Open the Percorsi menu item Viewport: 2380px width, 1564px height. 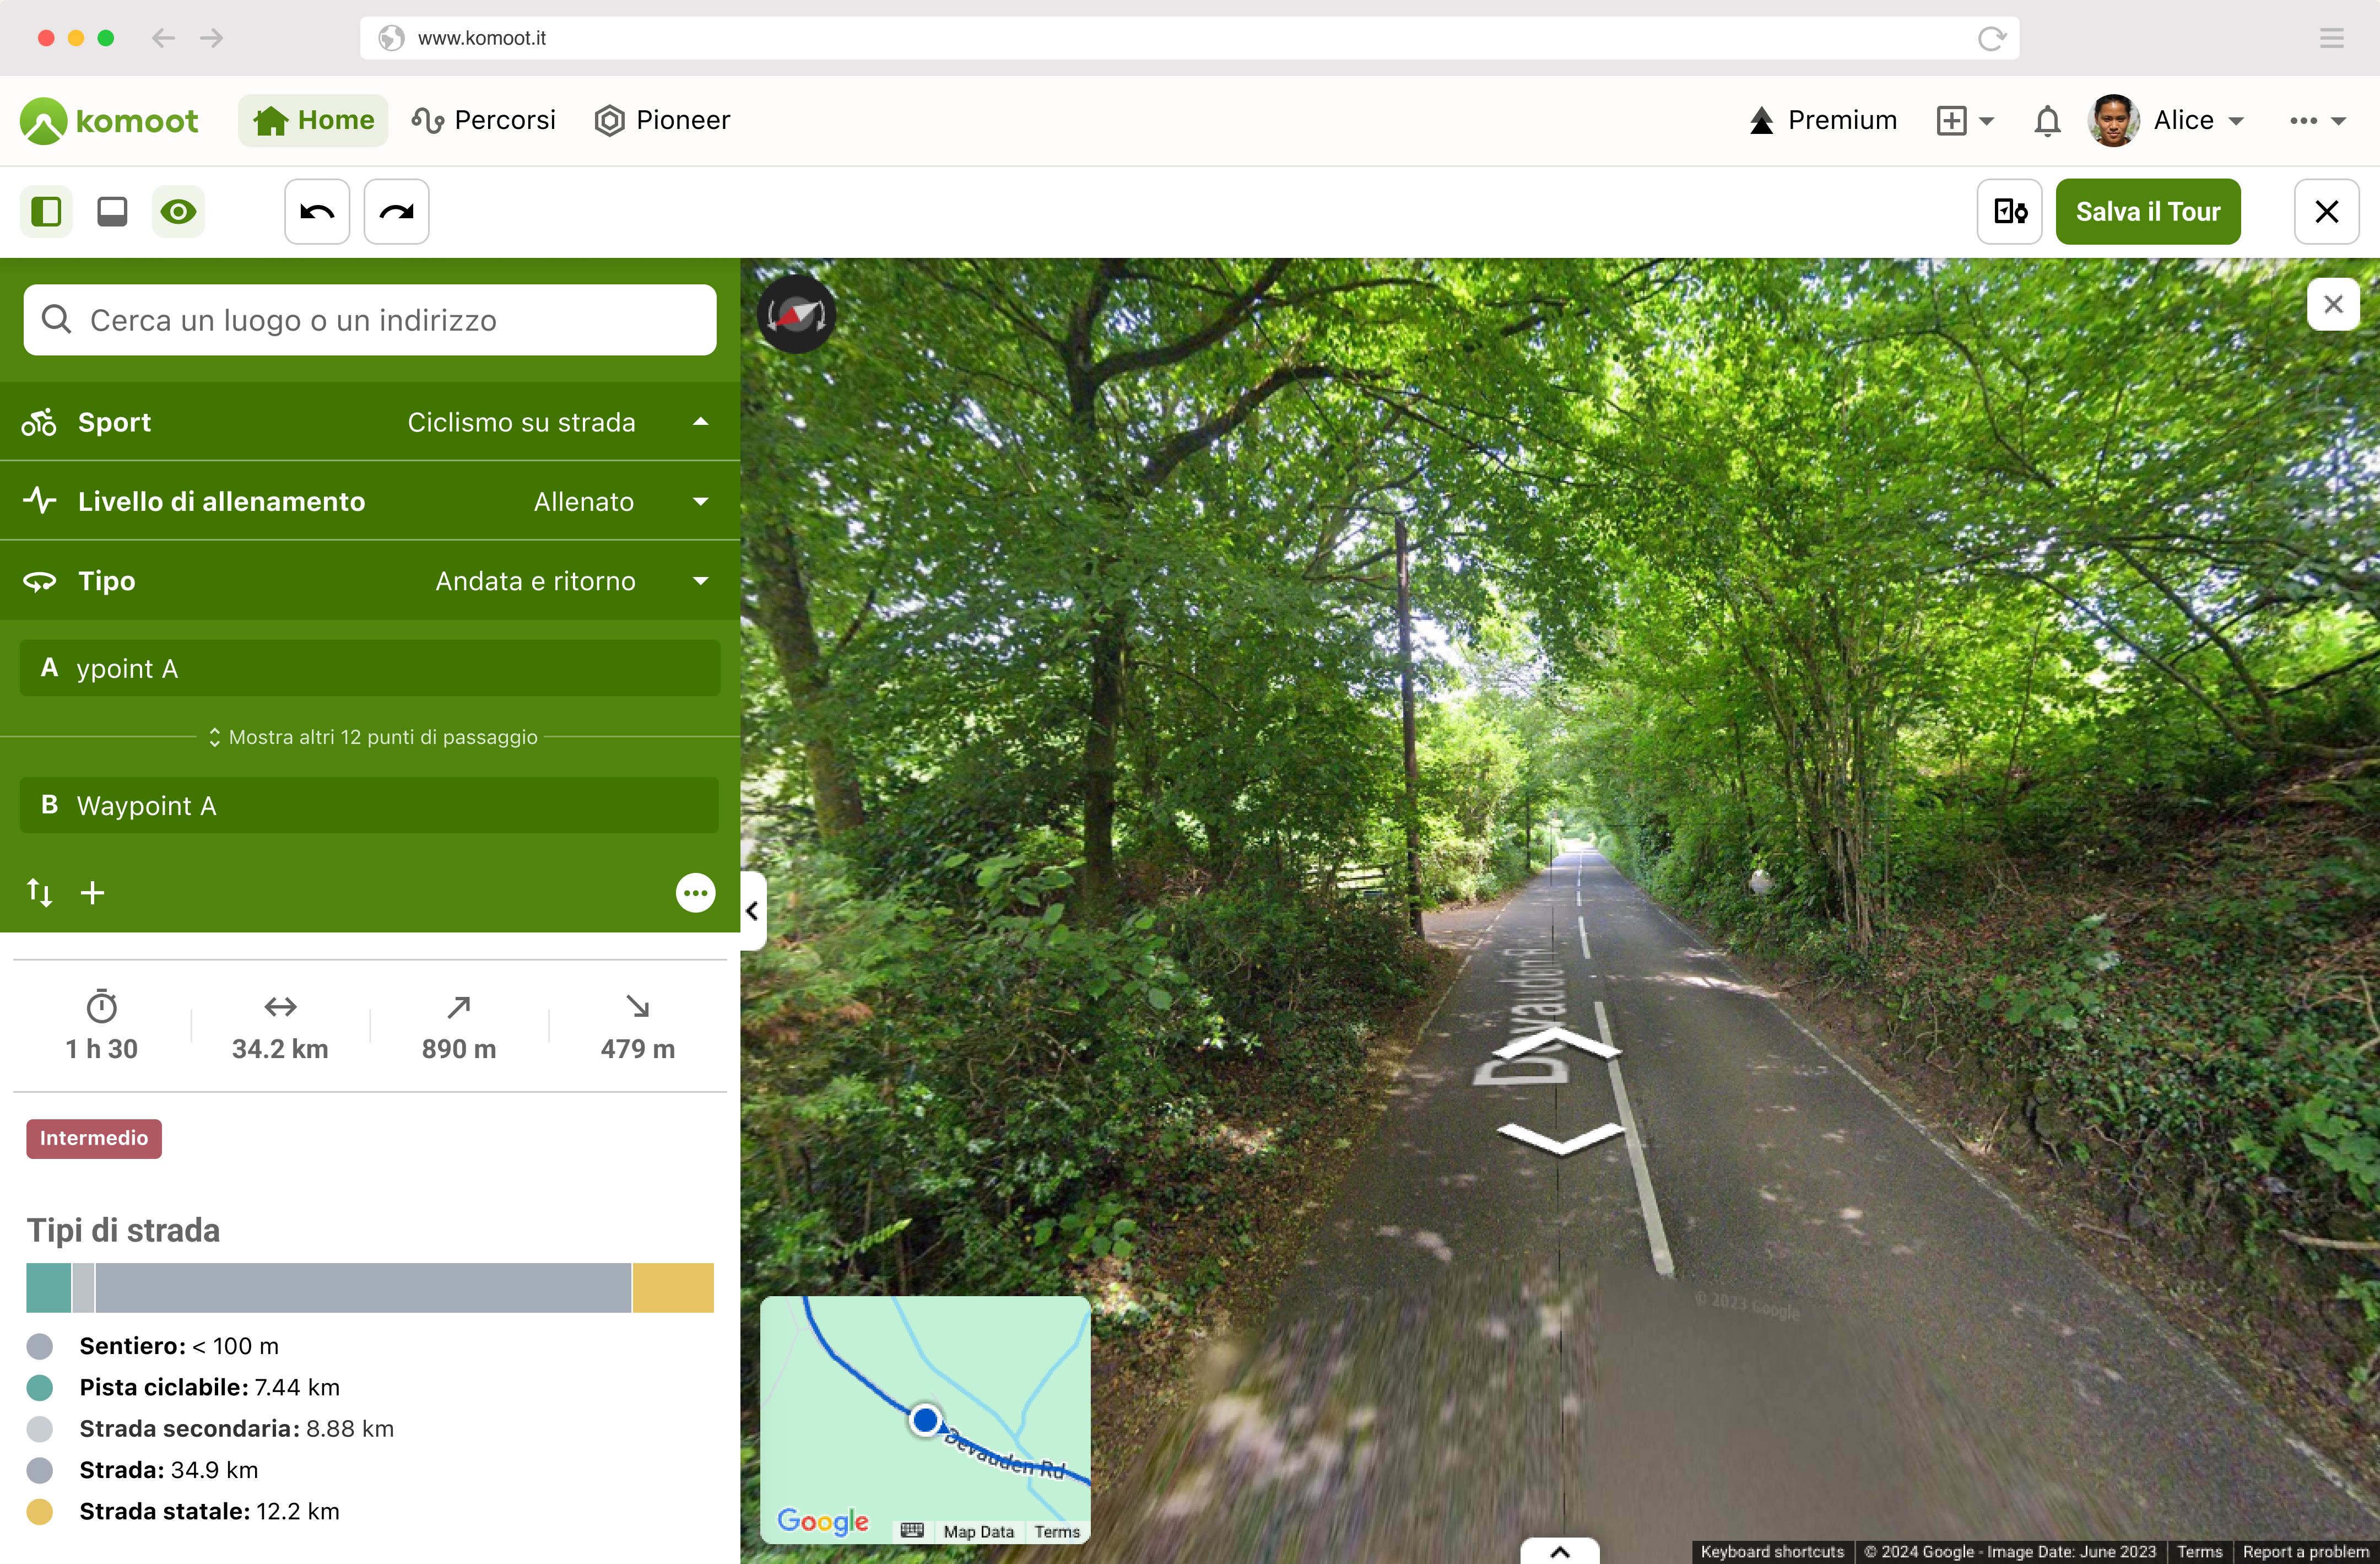coord(484,121)
